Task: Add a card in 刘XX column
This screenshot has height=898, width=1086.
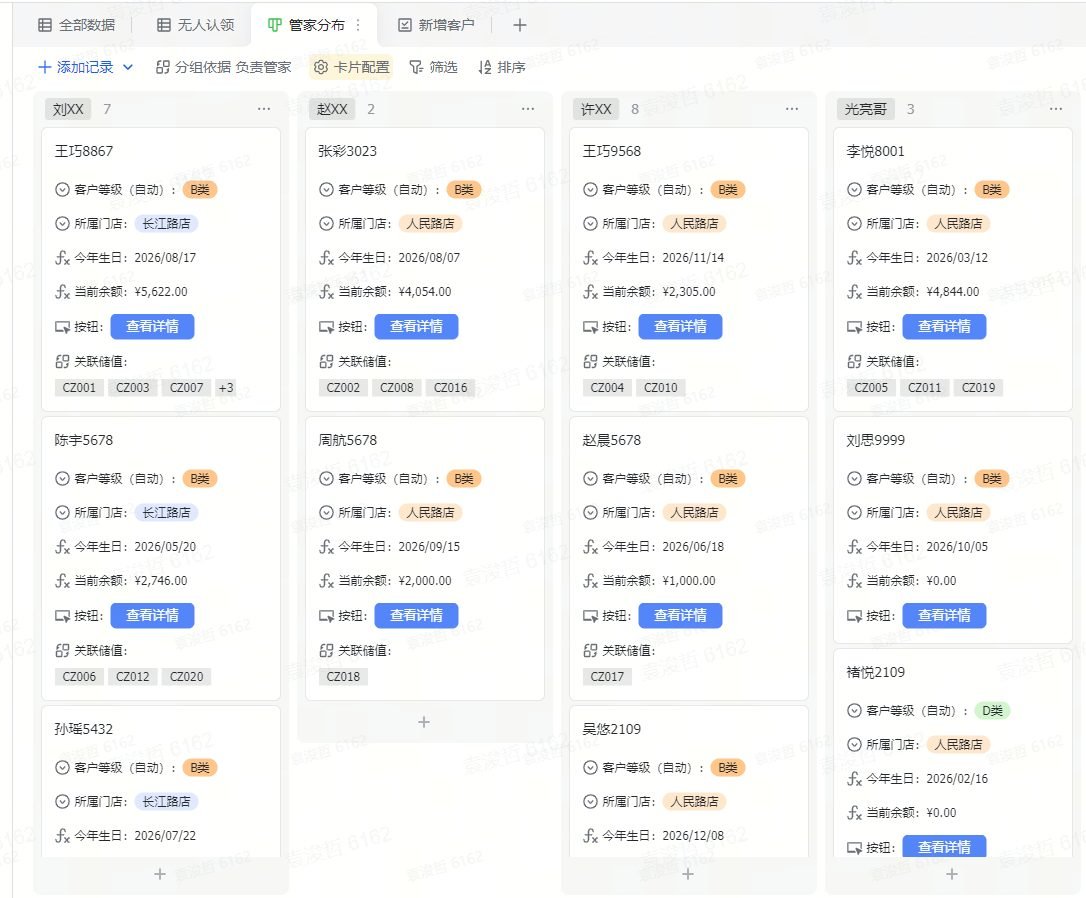Action: coord(160,874)
